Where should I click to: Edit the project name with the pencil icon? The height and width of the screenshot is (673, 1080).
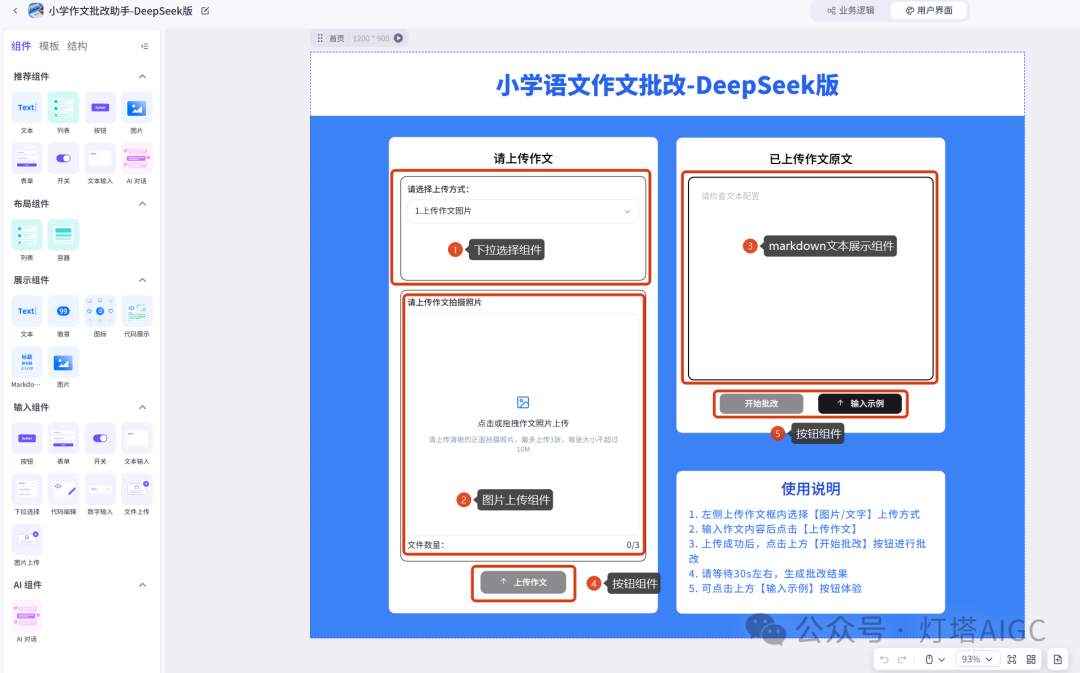click(x=205, y=11)
